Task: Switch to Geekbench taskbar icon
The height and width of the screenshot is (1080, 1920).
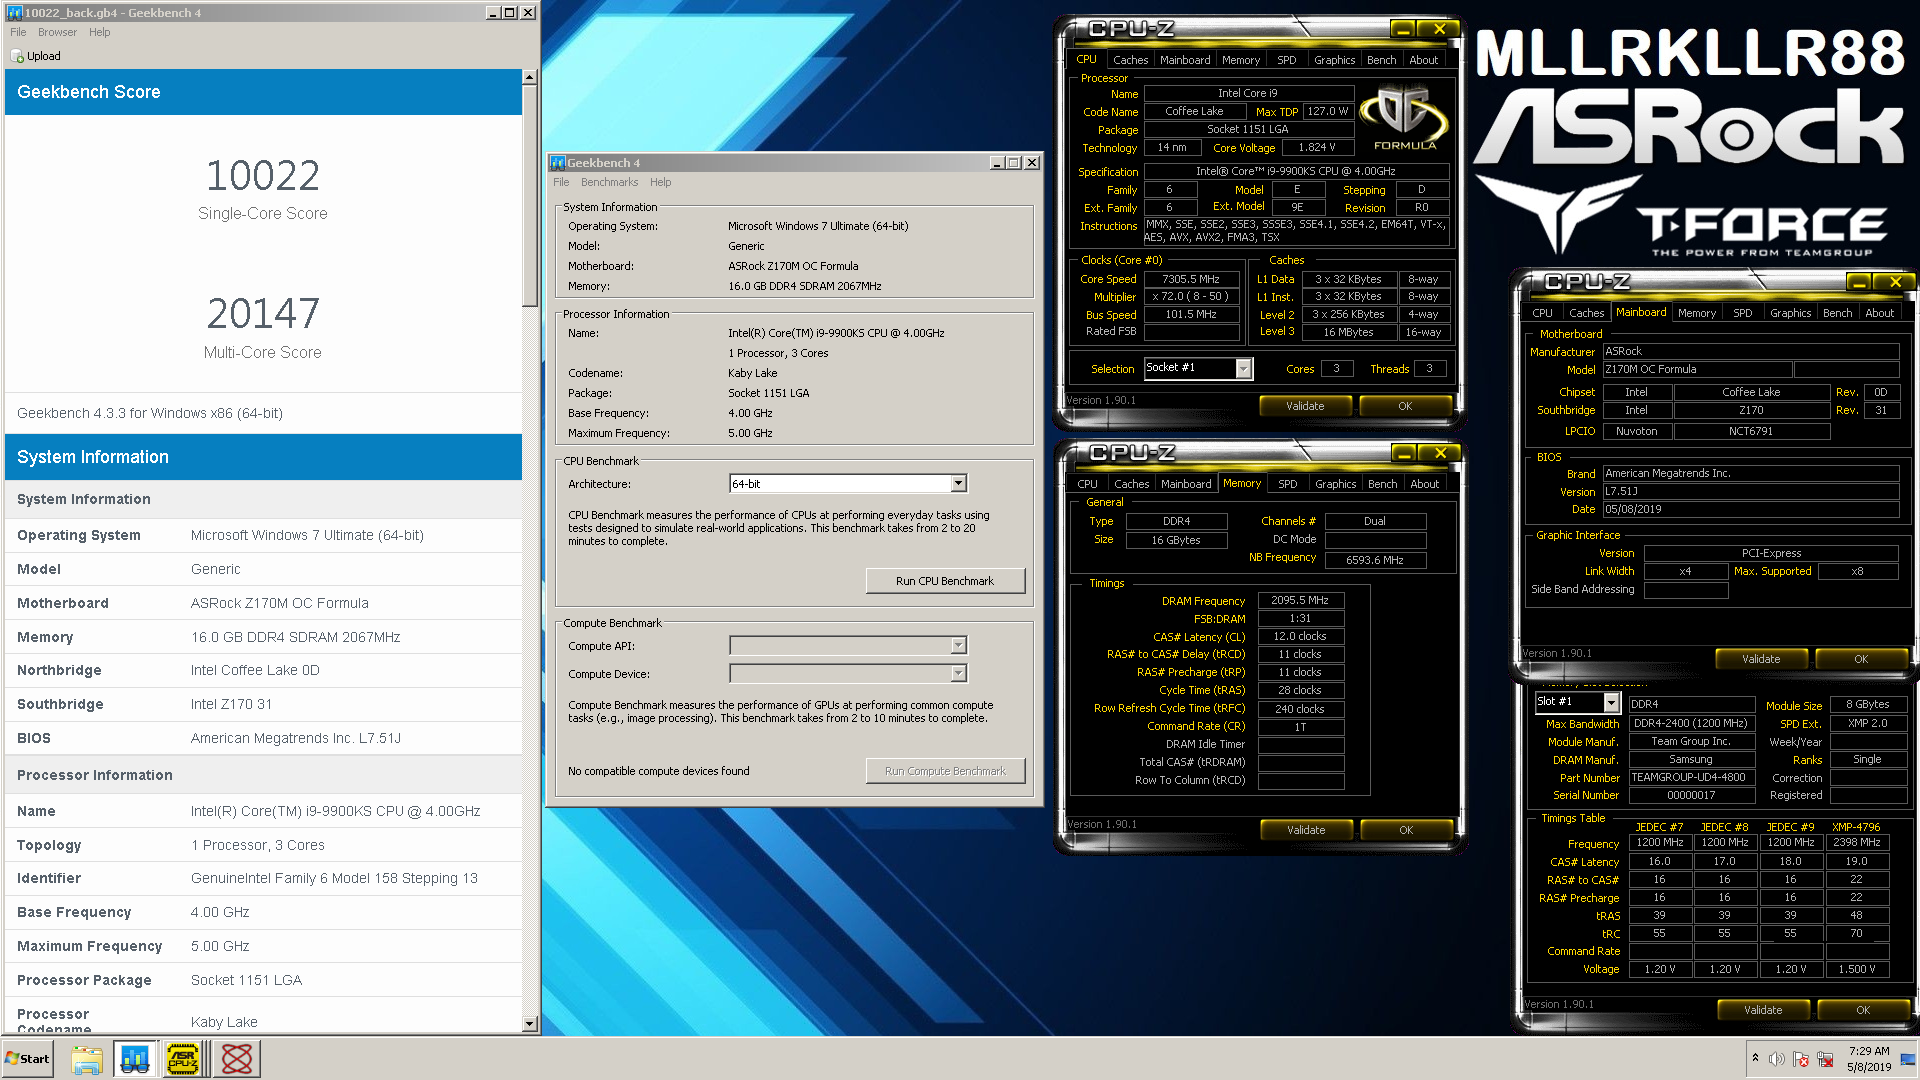Action: click(x=135, y=1059)
